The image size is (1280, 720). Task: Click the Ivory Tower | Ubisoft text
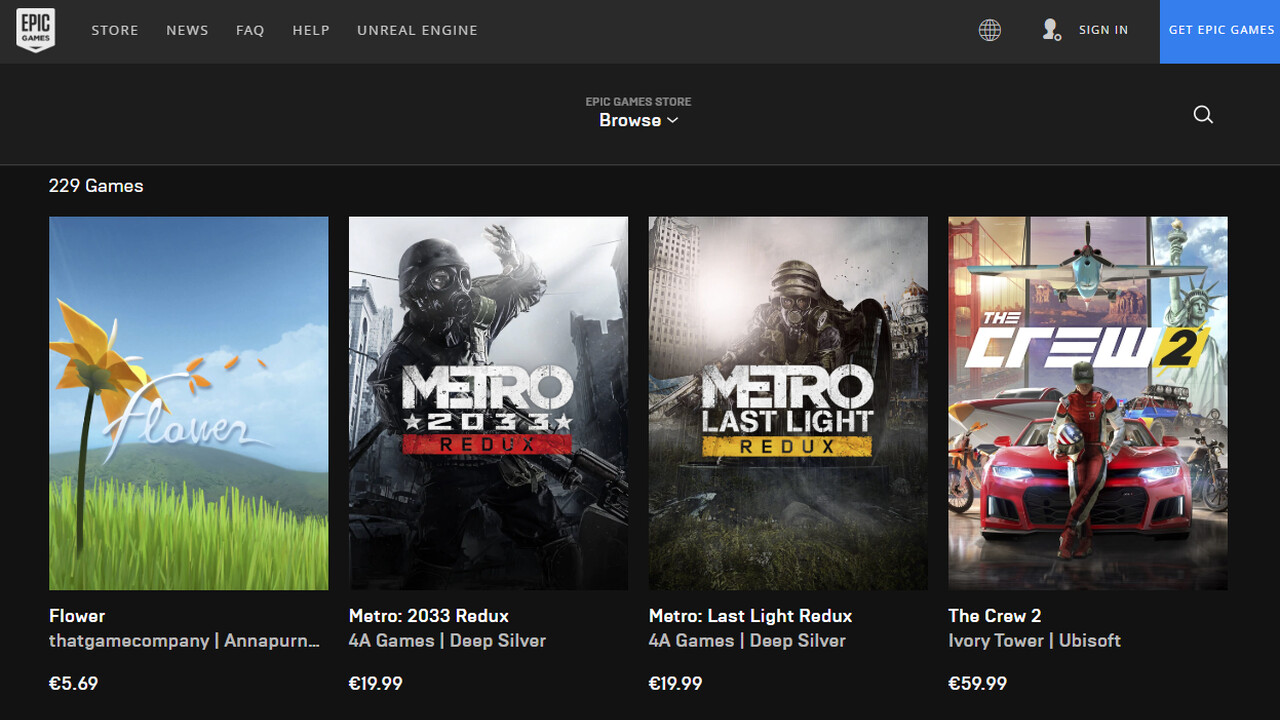[x=1035, y=641]
